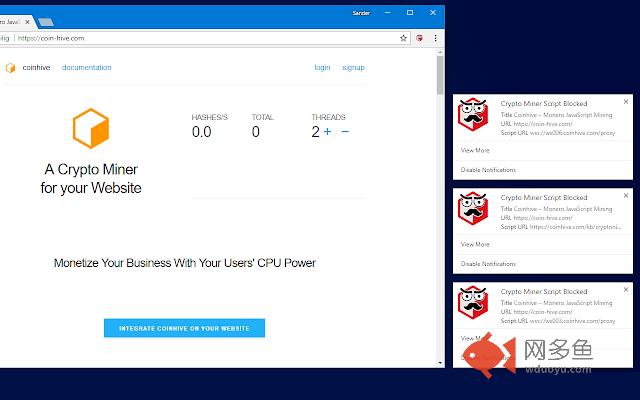640x400 pixels.
Task: Go to the login page
Action: point(322,67)
